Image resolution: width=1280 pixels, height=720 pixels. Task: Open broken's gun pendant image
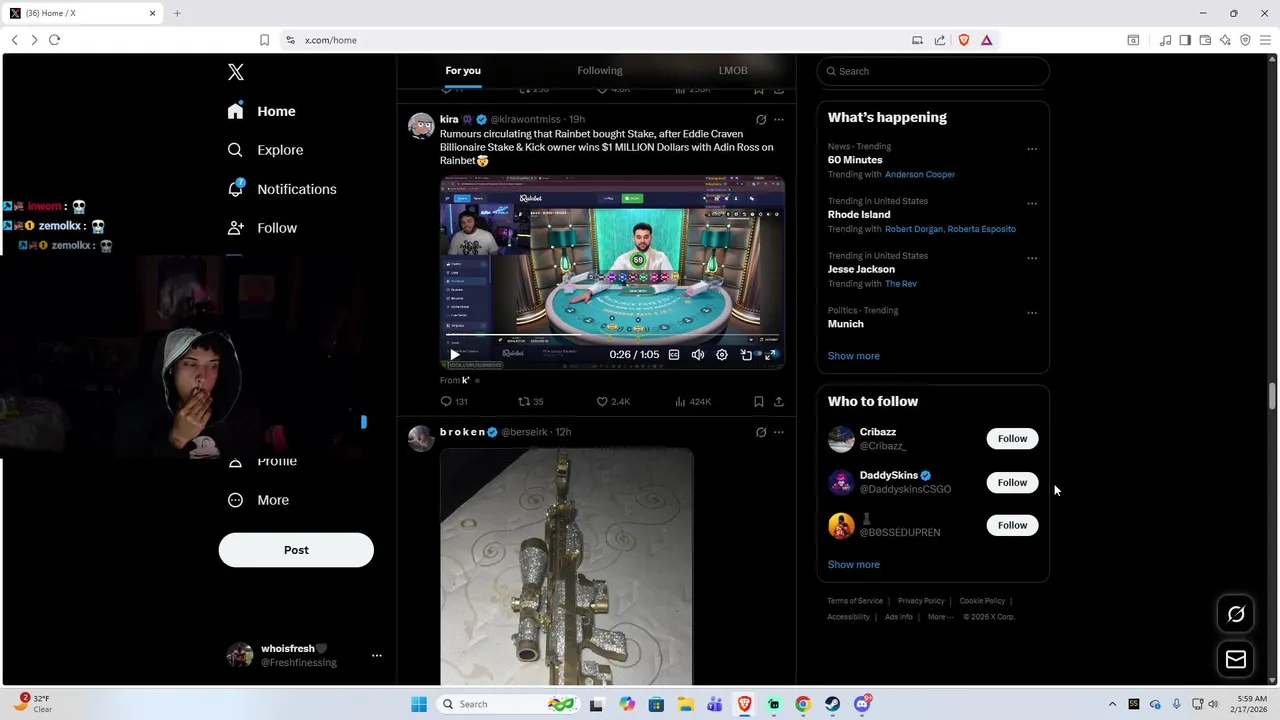(566, 566)
